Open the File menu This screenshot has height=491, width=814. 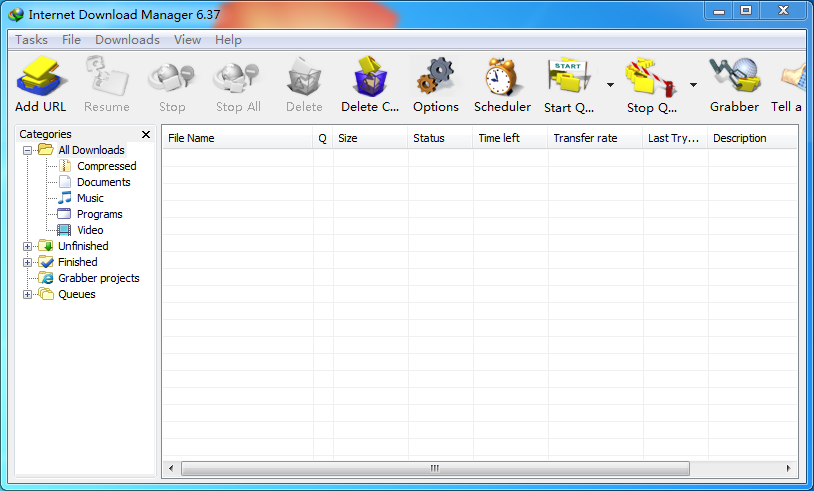coord(71,40)
